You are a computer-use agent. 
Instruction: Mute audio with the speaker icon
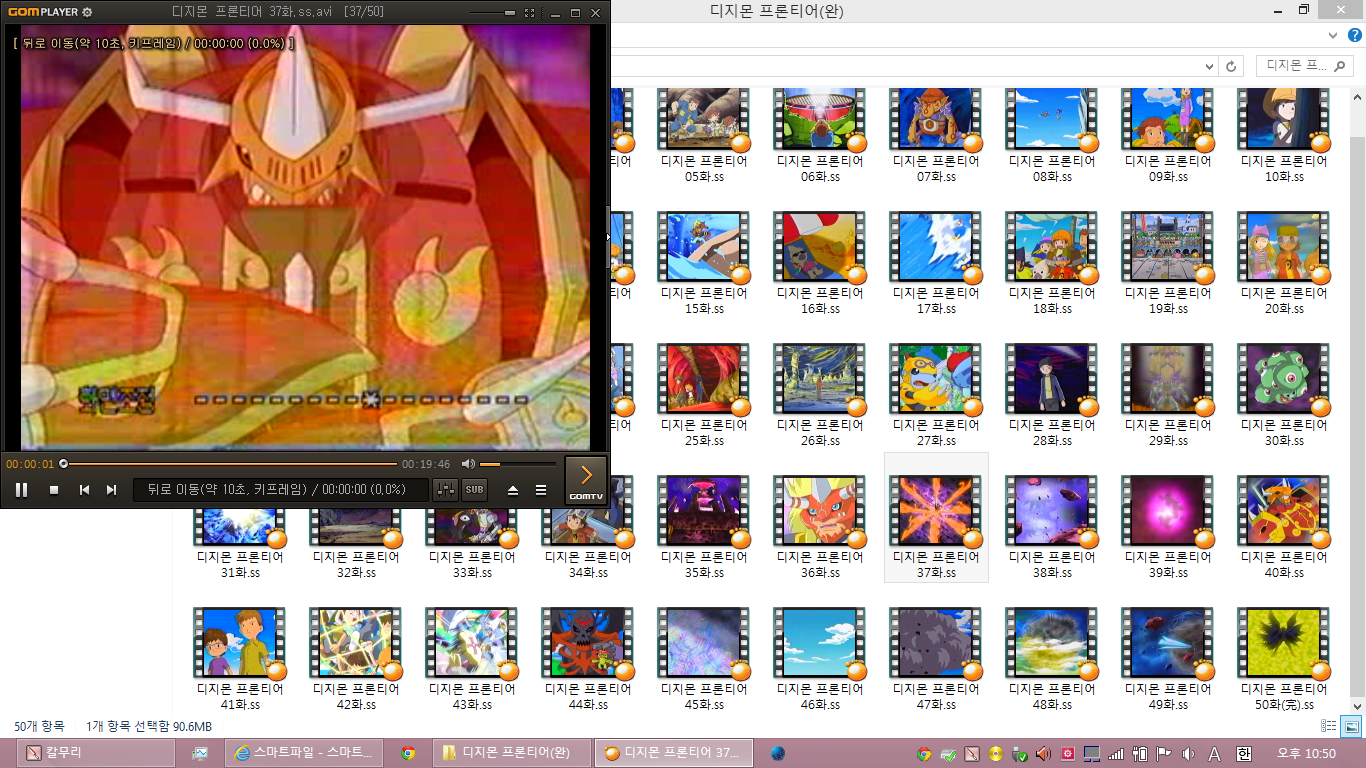468,464
